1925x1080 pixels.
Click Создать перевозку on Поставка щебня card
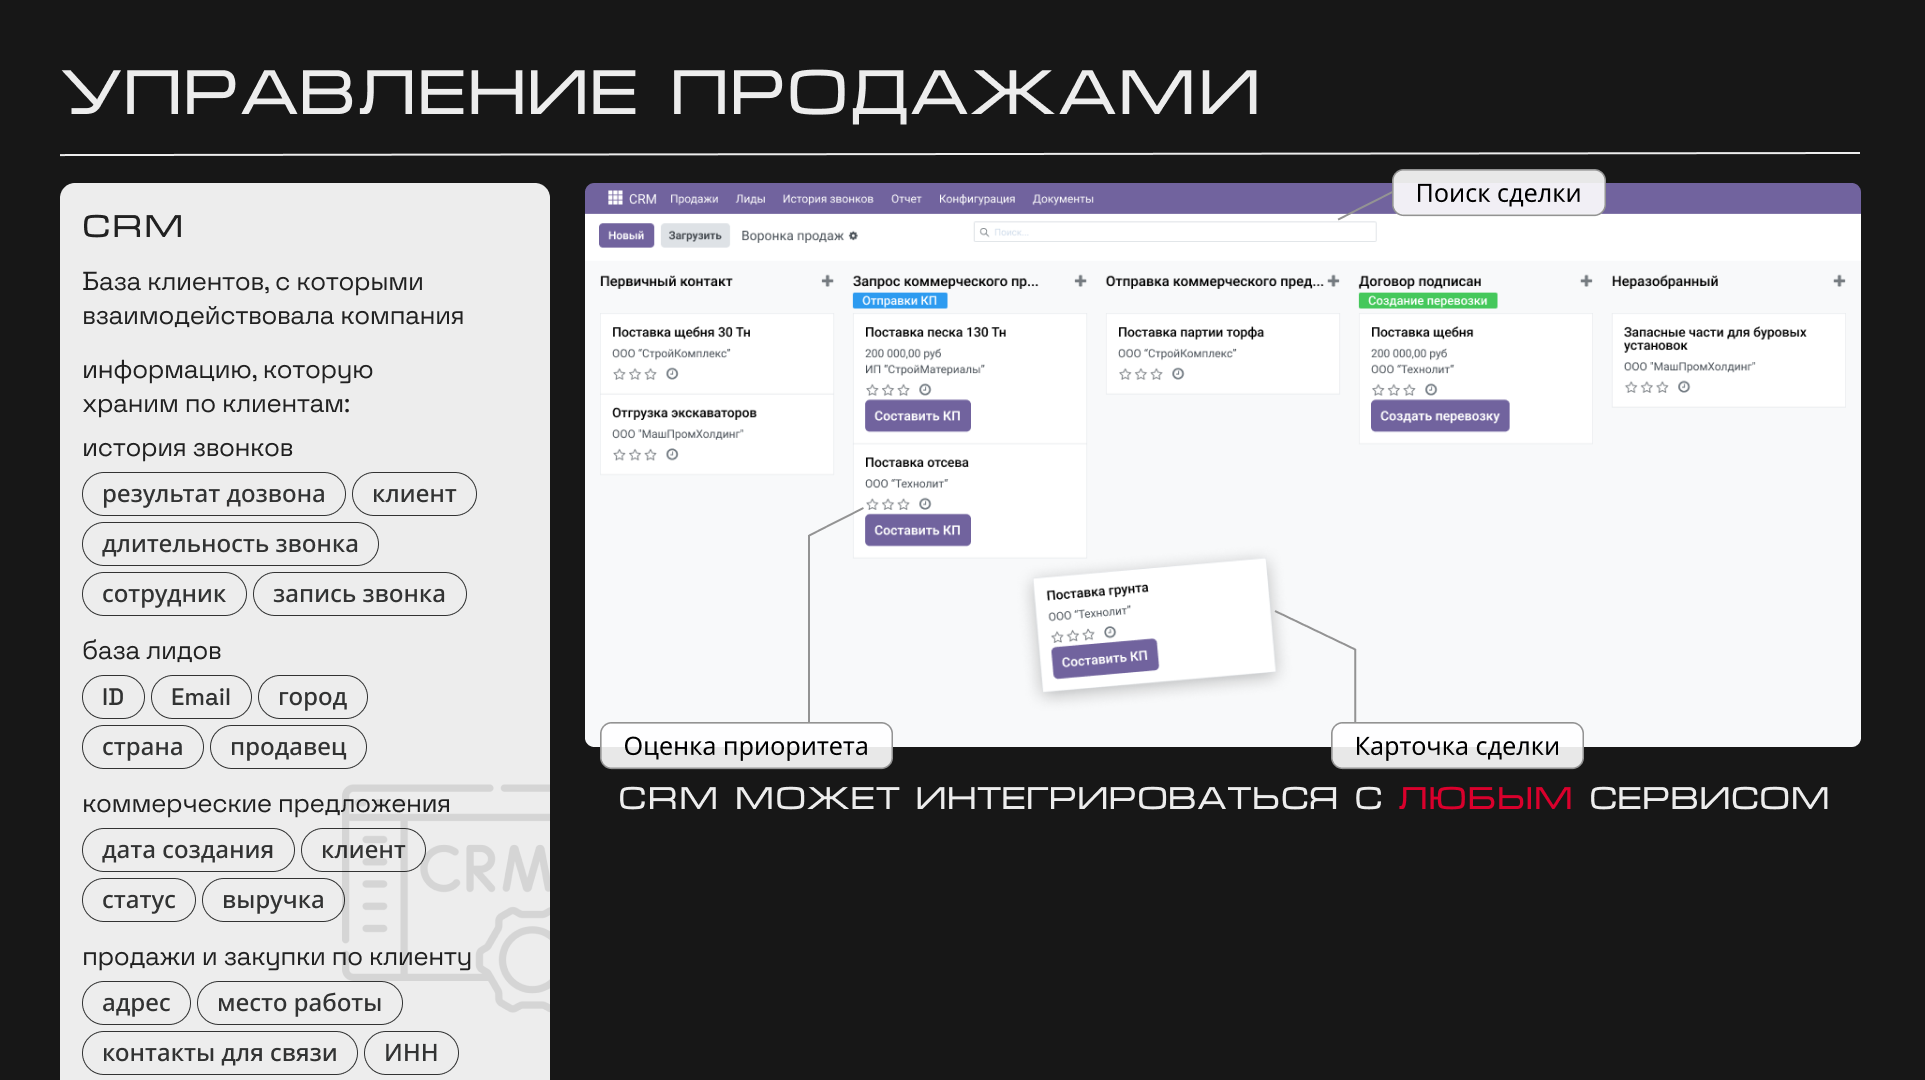coord(1439,416)
